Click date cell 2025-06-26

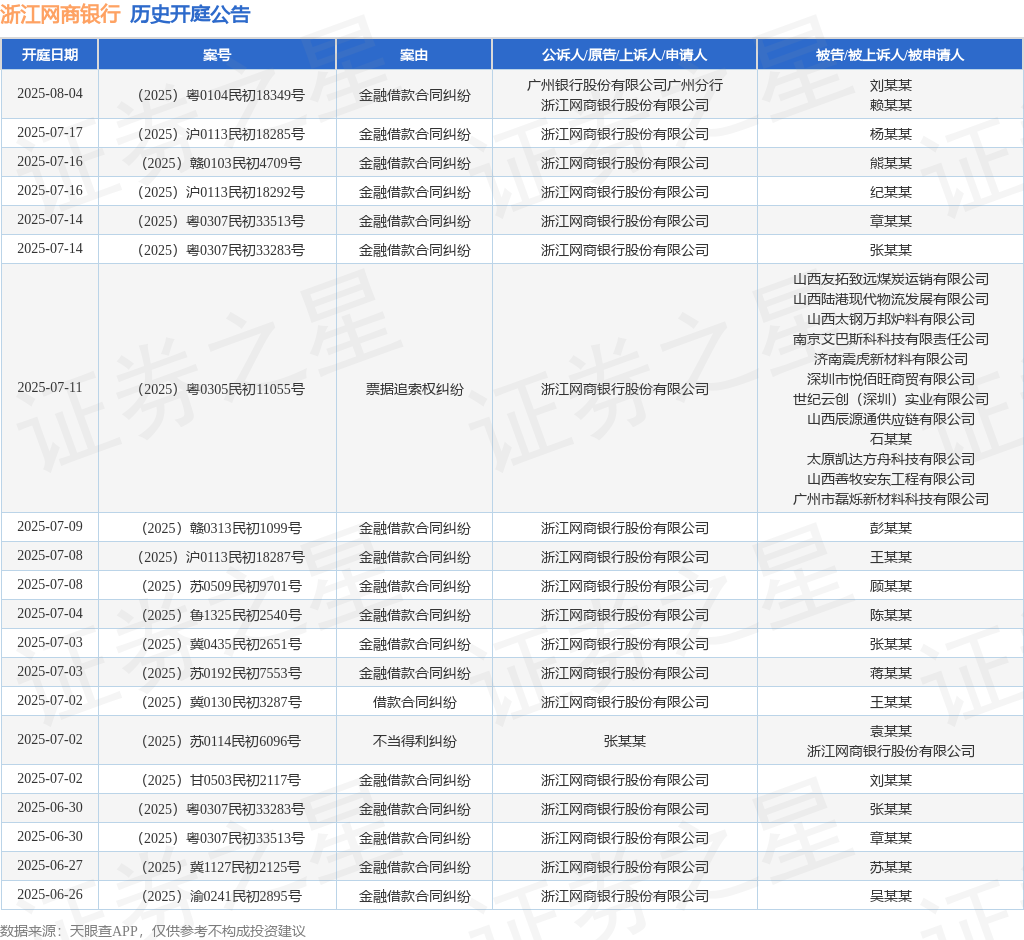pos(50,894)
